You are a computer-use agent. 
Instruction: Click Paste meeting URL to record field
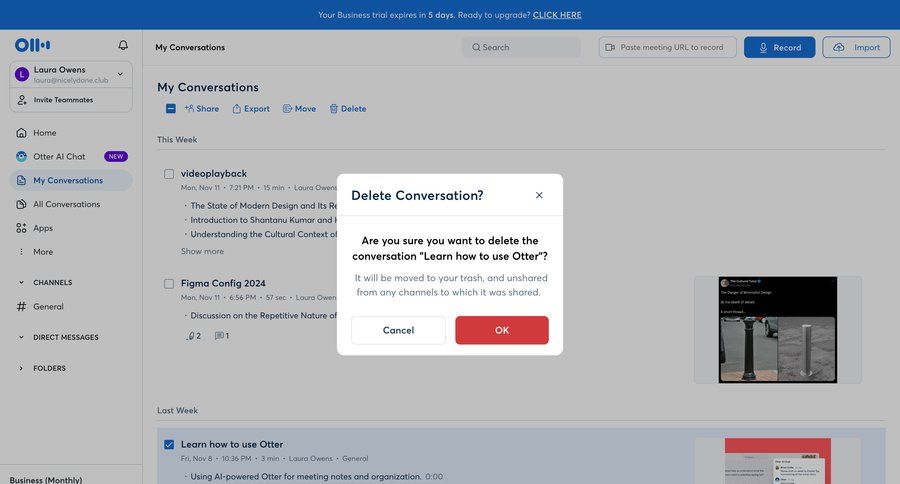668,48
